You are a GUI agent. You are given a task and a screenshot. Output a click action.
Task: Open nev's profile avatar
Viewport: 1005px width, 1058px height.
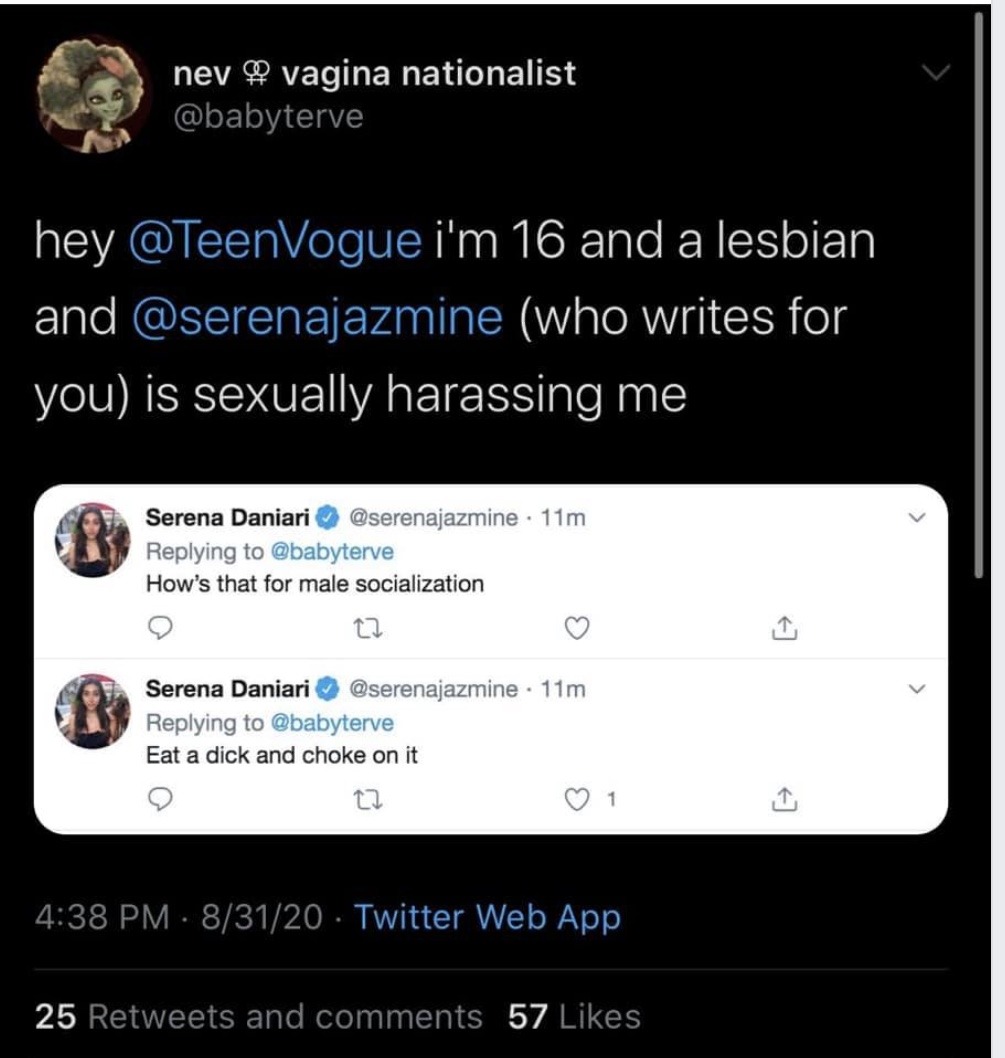[x=94, y=96]
